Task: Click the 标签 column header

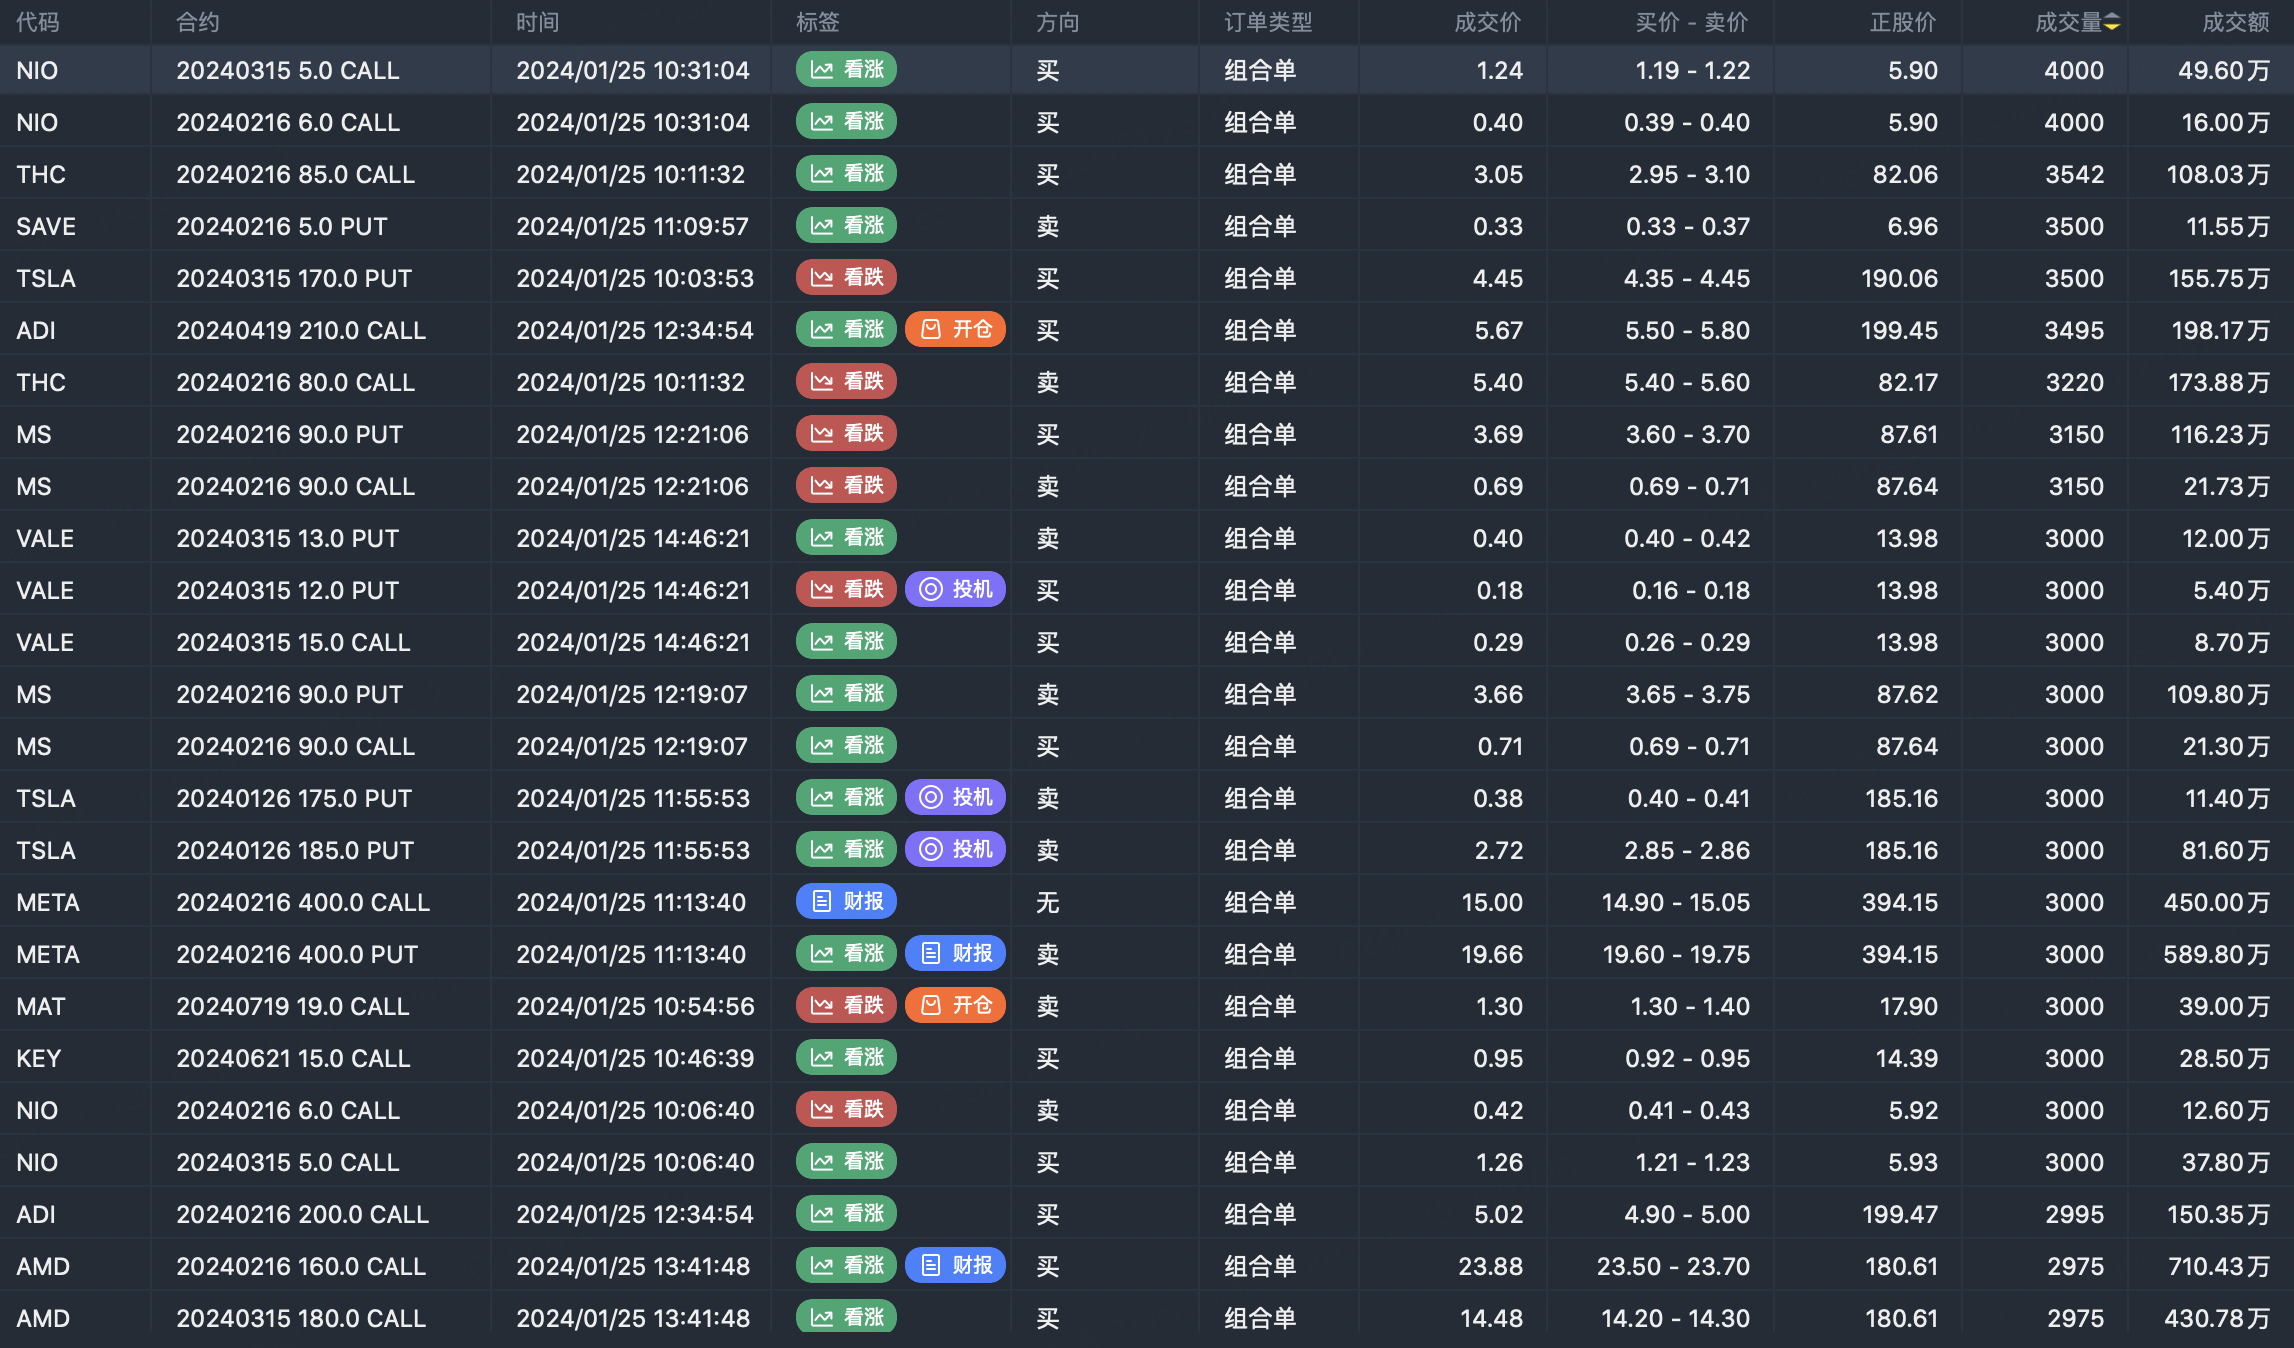Action: tap(817, 23)
